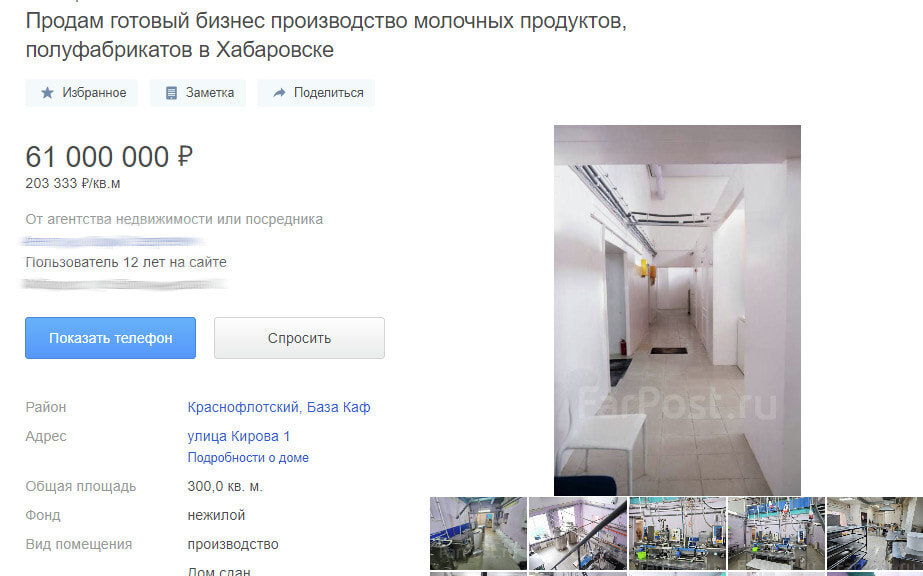Click the Спросить button
The image size is (923, 576).
(299, 338)
